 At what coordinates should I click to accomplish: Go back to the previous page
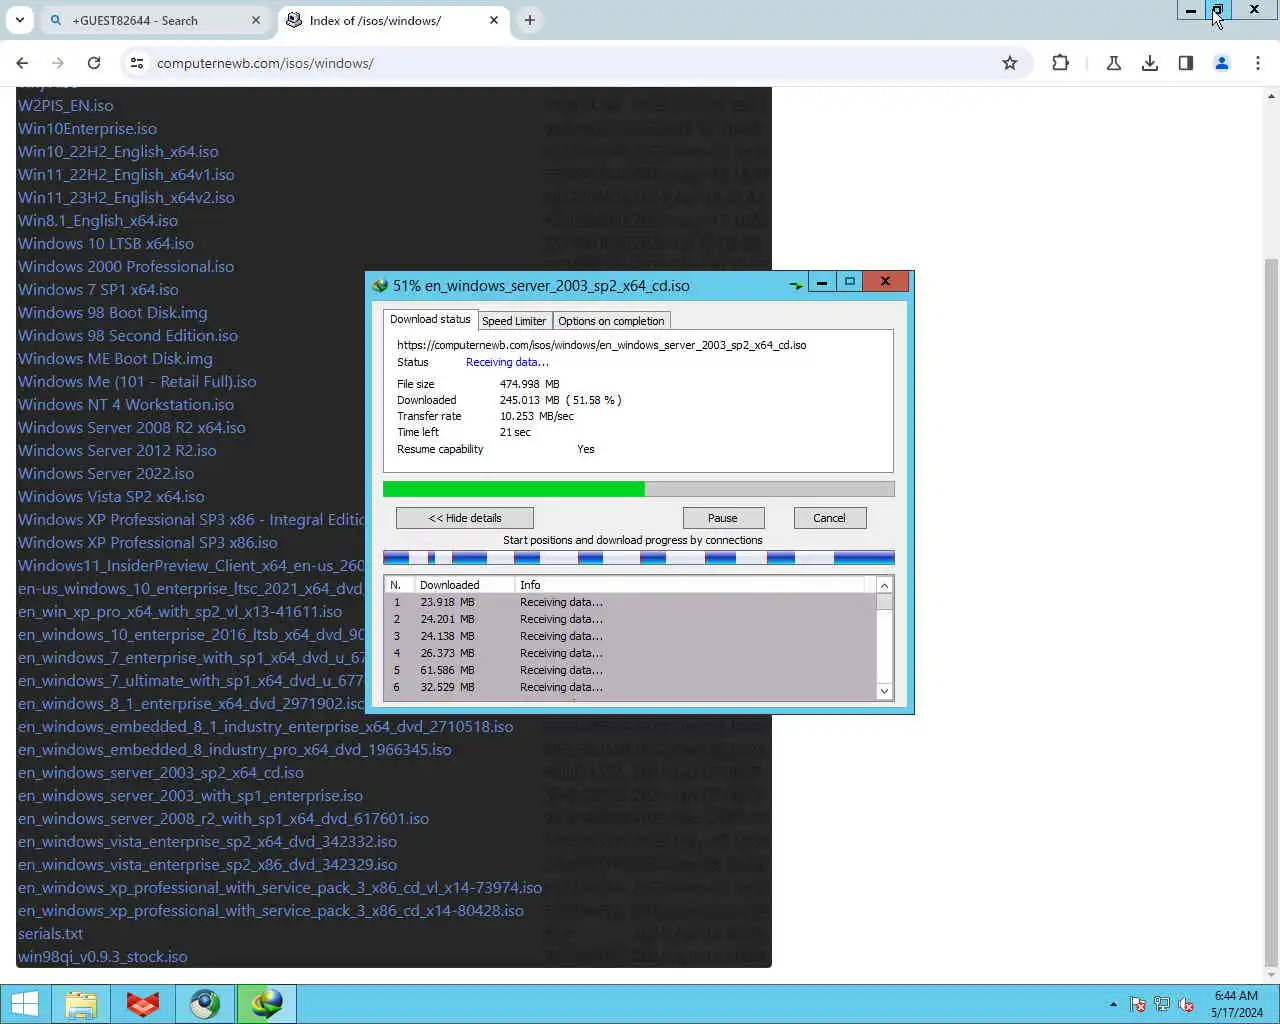[22, 63]
